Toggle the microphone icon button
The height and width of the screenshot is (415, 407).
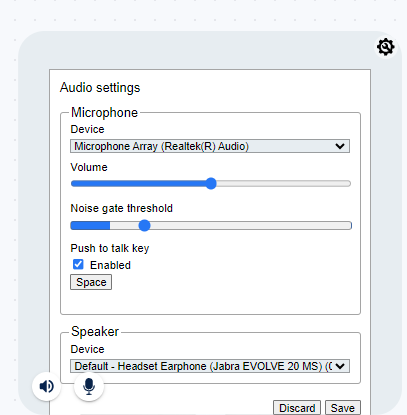[89, 386]
